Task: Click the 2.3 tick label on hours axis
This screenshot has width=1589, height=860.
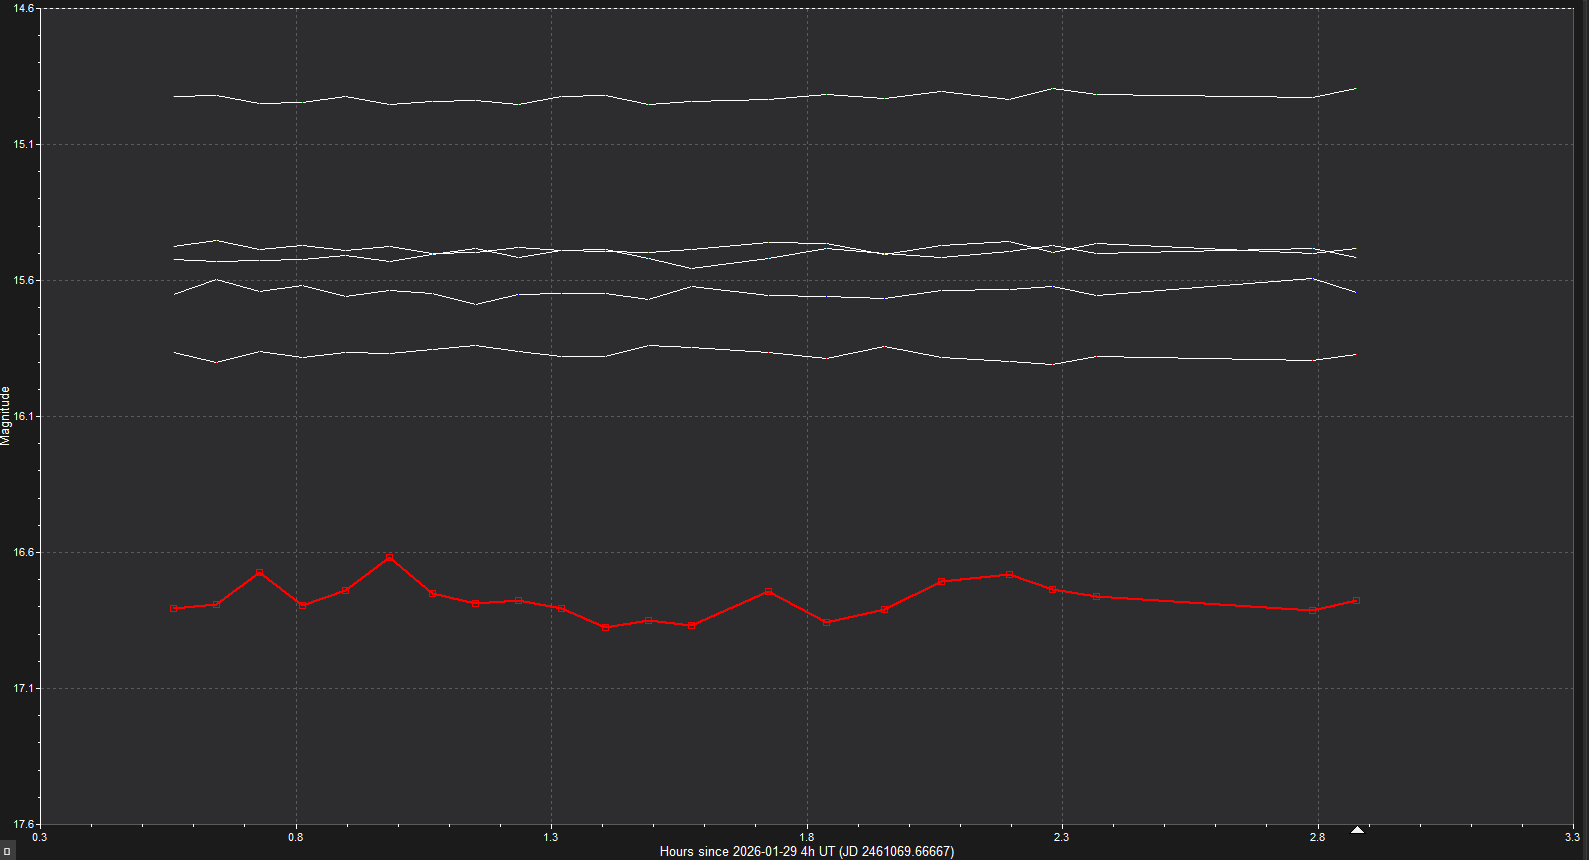Action: tap(1061, 837)
